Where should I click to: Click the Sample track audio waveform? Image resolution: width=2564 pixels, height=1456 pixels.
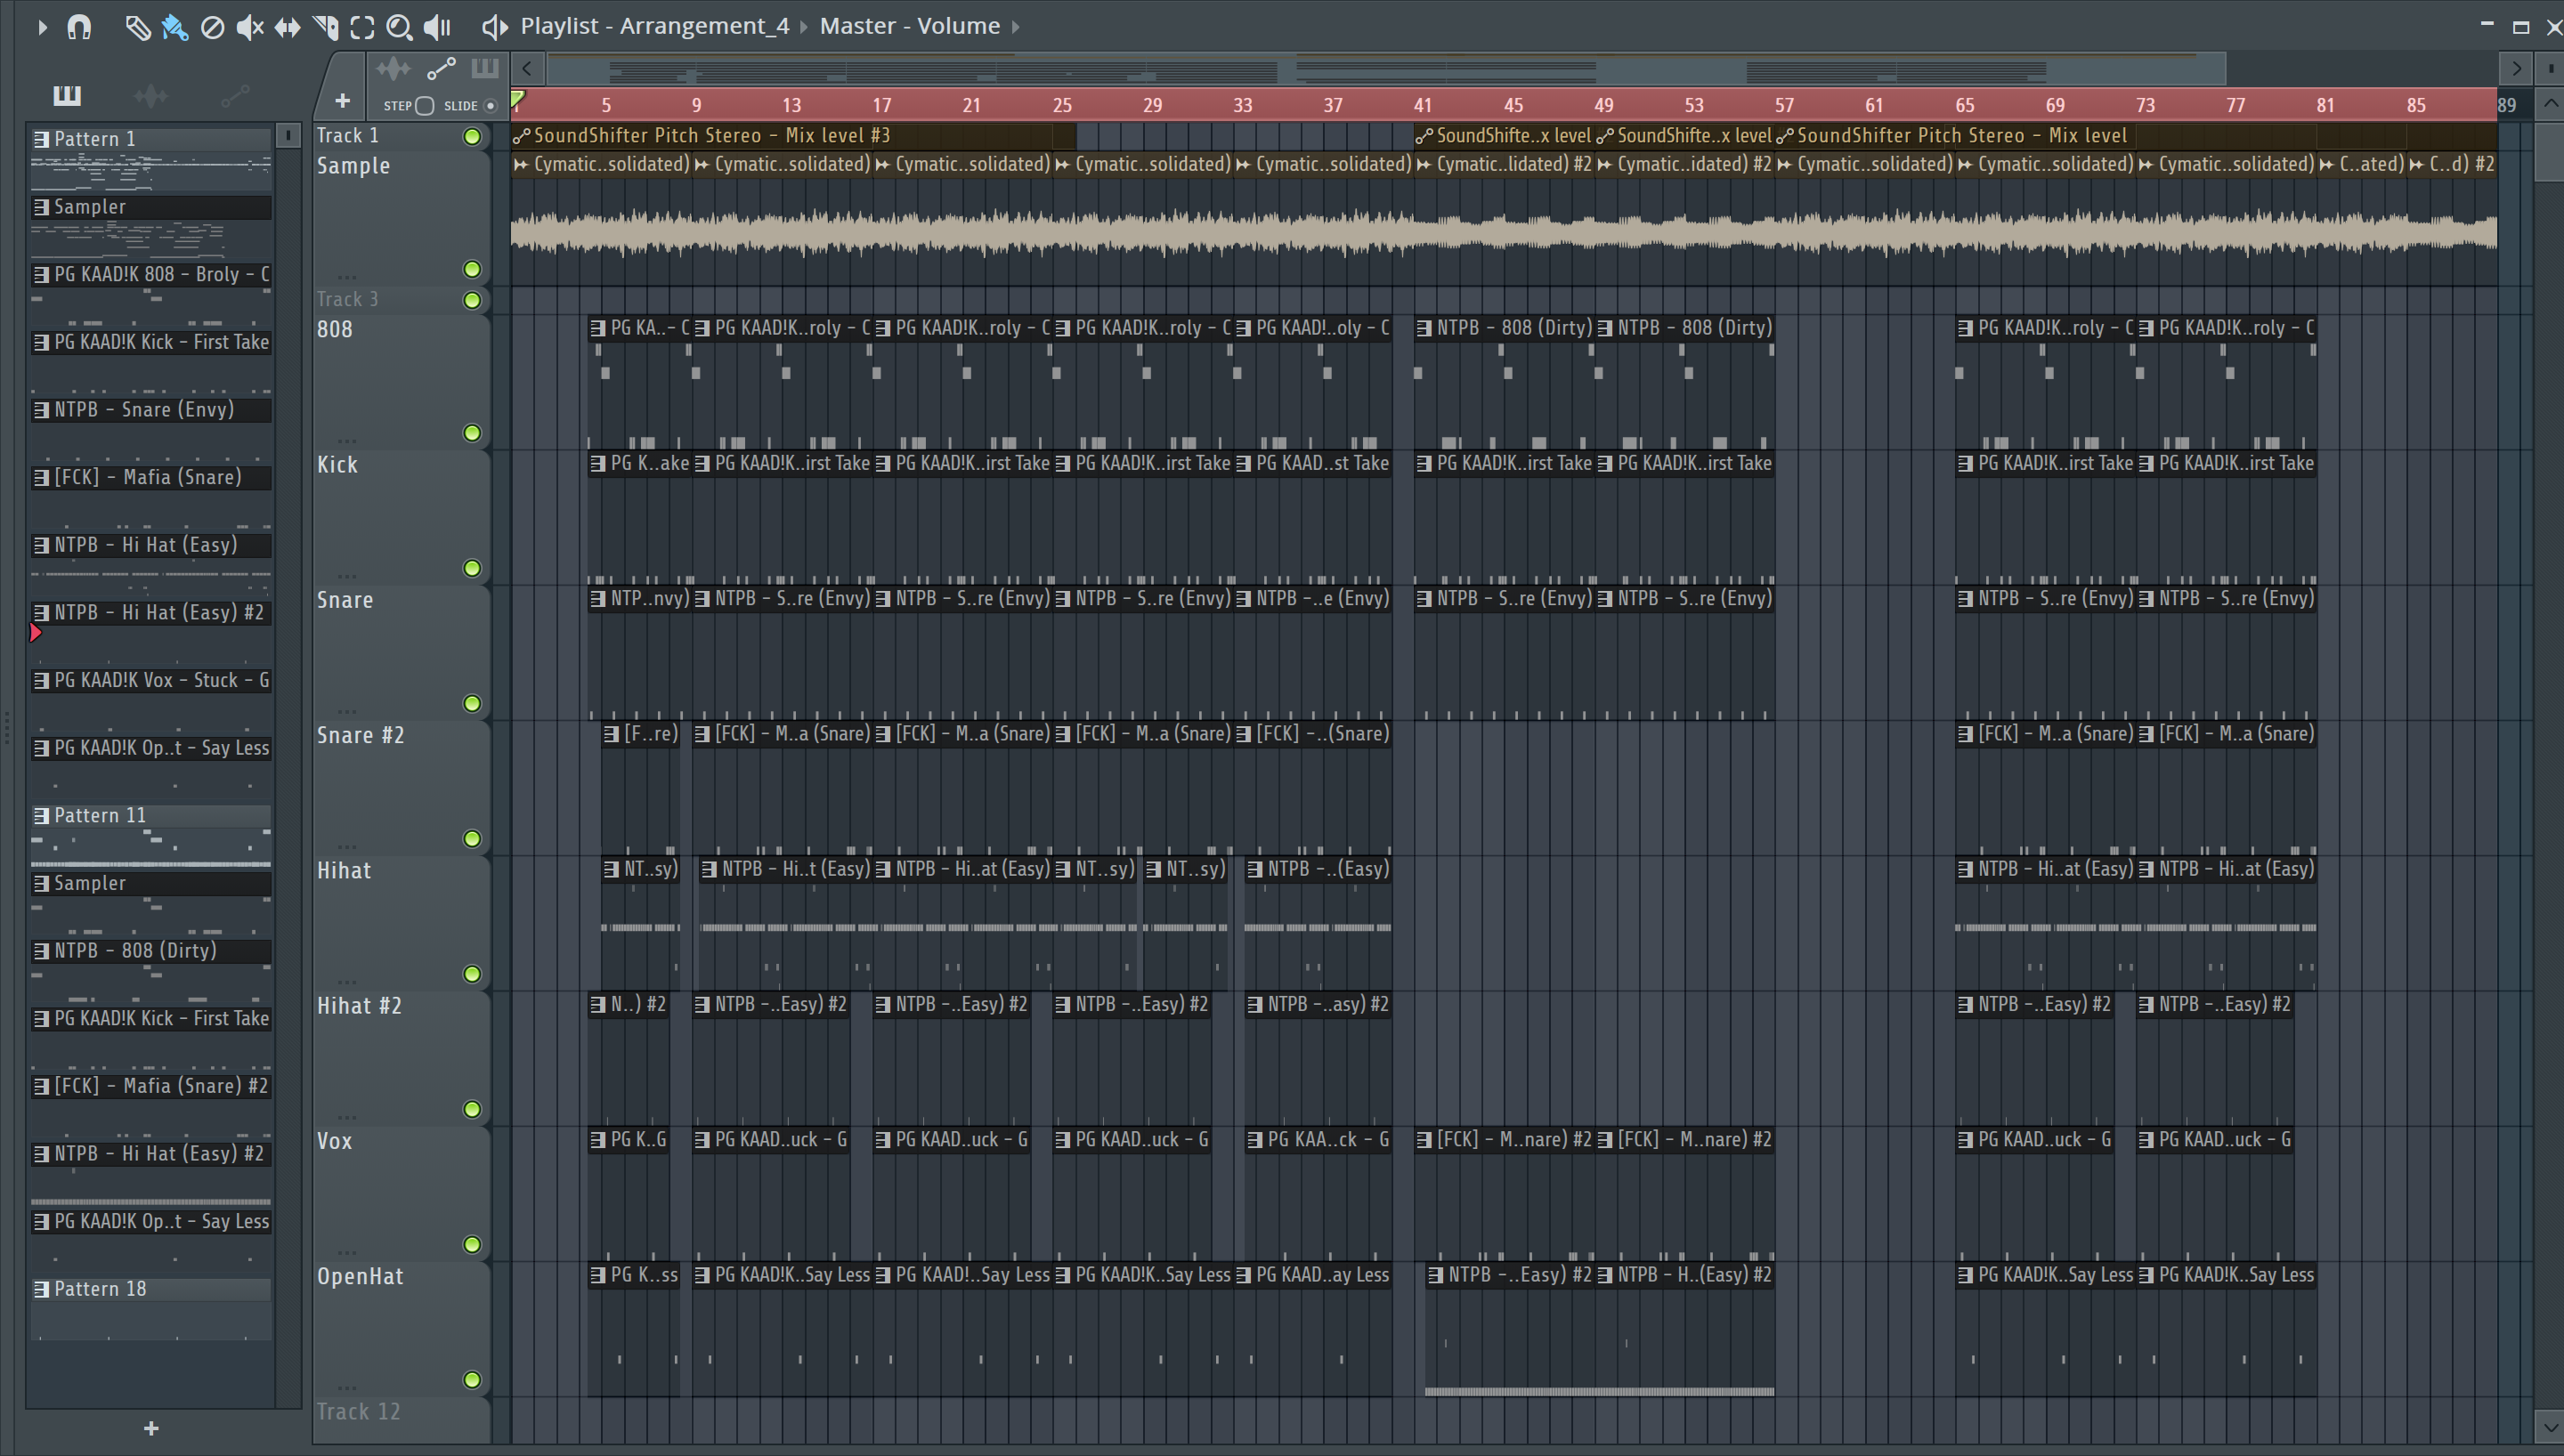click(x=1503, y=233)
